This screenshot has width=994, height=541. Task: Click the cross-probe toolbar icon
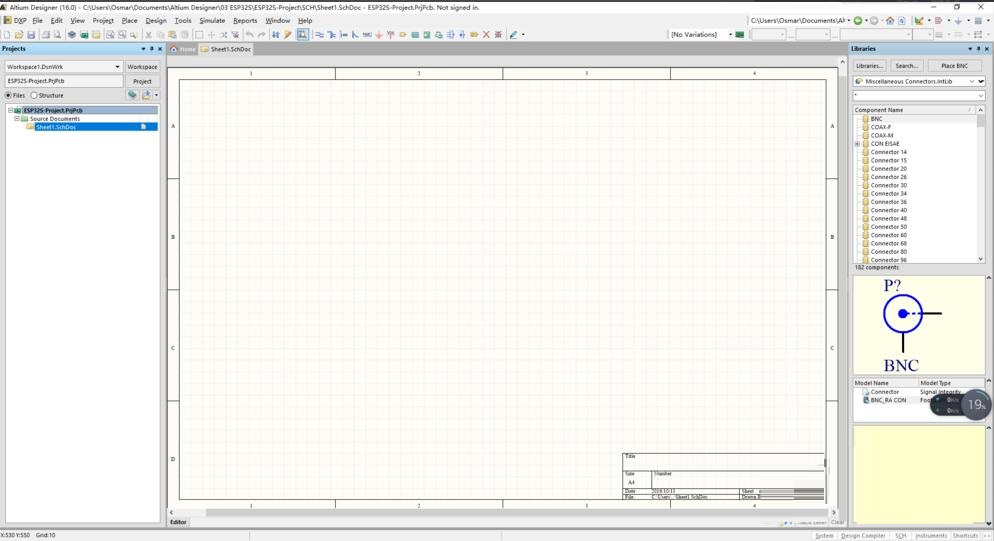click(288, 35)
